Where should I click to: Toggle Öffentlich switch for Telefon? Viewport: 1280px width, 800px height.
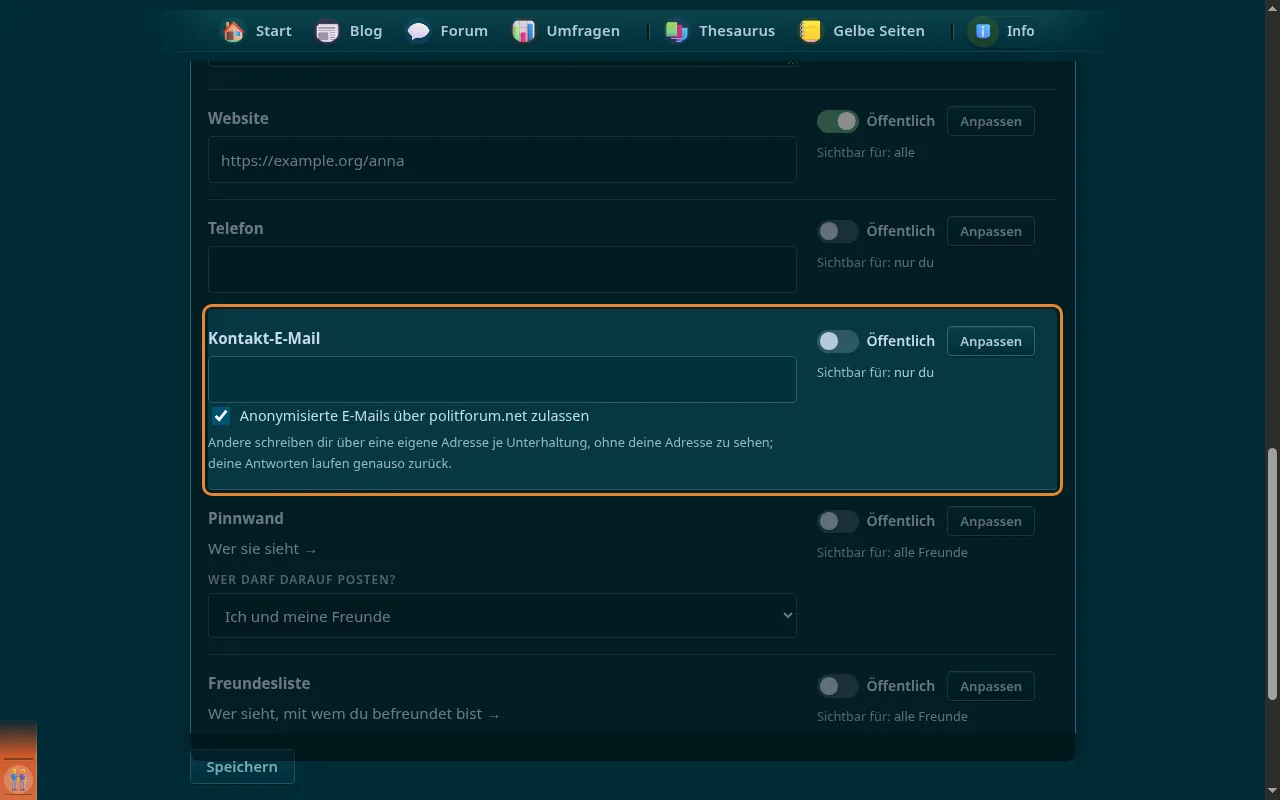click(x=838, y=231)
